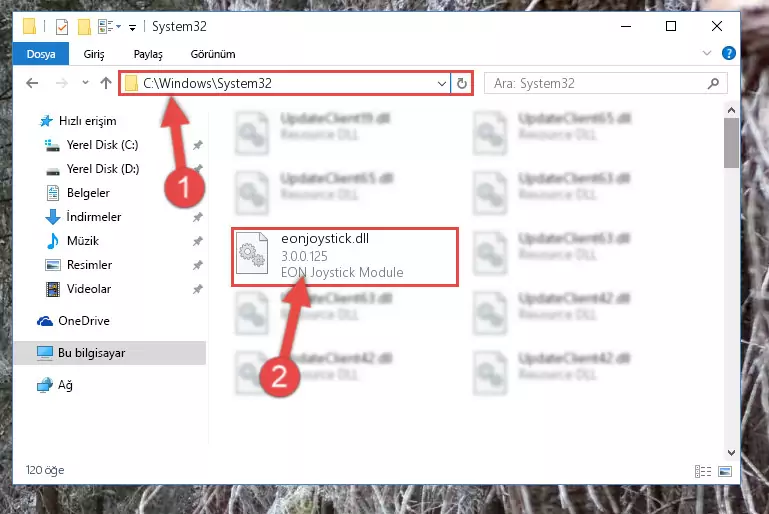Select the eonjoystick.dll file

point(345,257)
